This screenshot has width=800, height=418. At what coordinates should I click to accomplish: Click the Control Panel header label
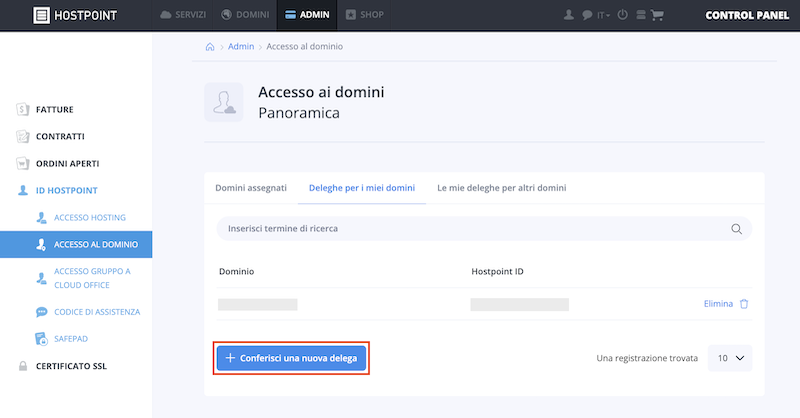(x=747, y=15)
